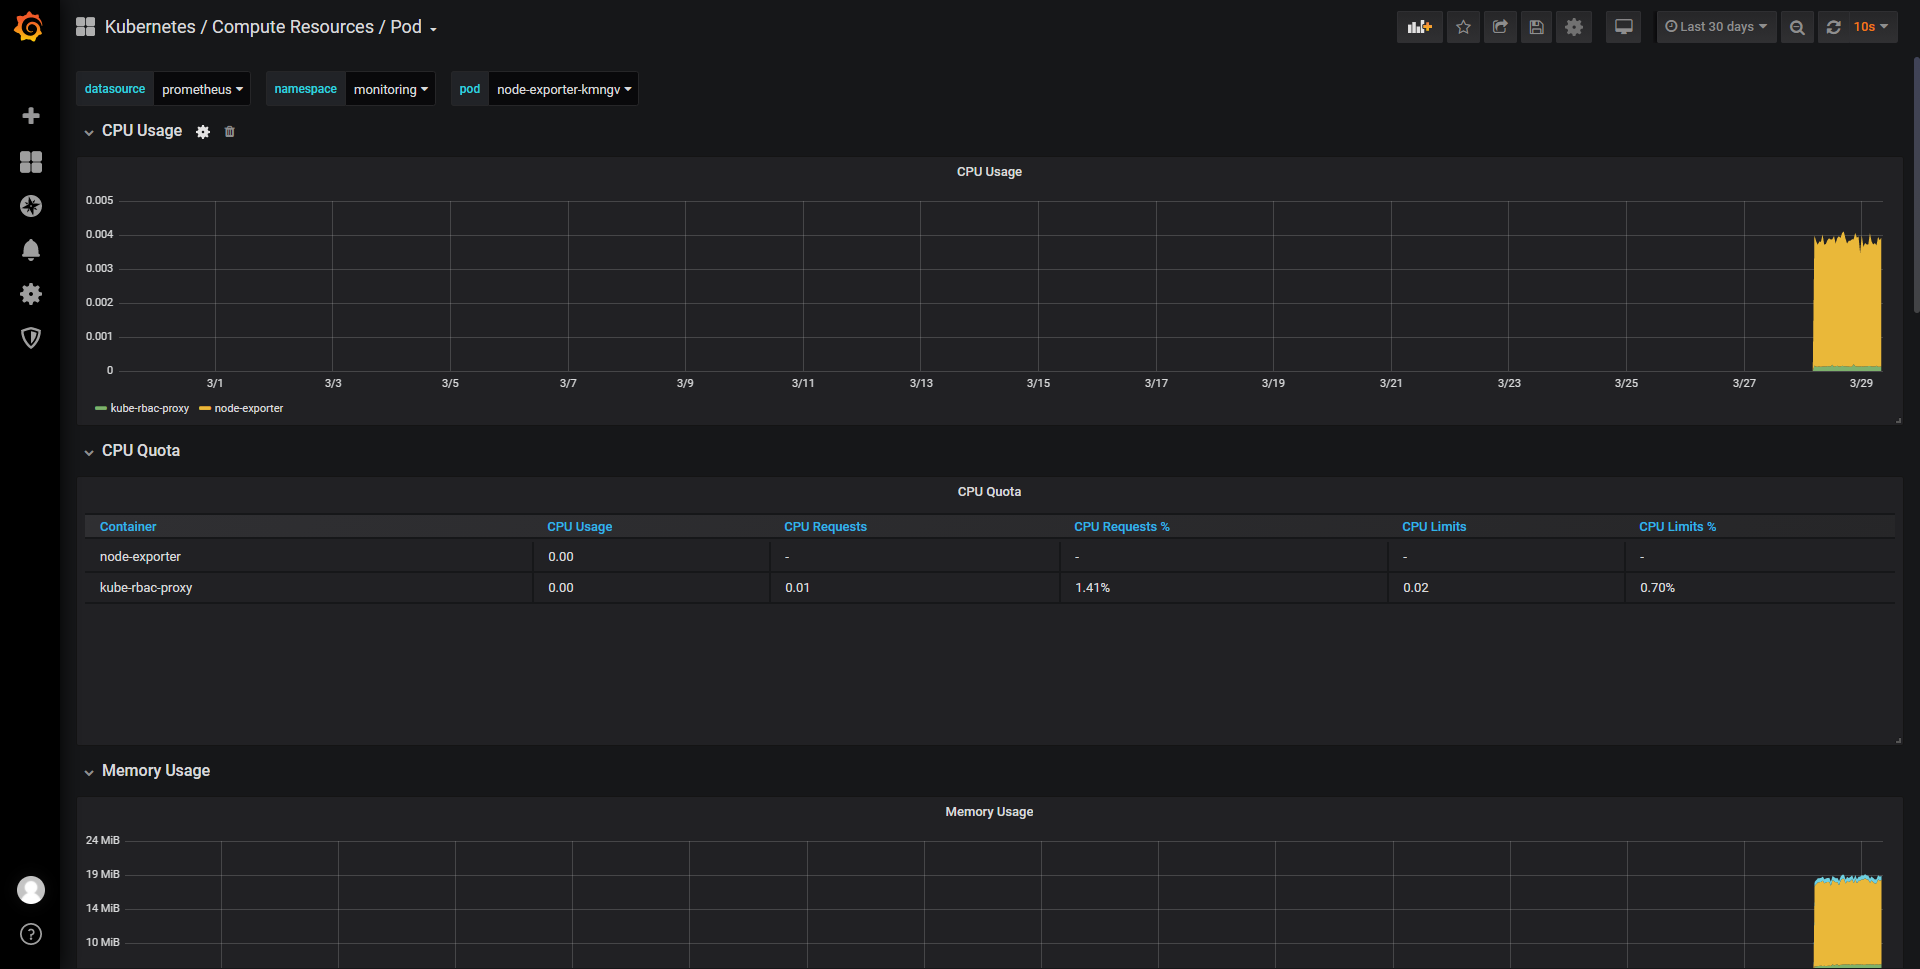Sort table by CPU Usage column header
Screen dimensions: 1920x969
[579, 527]
